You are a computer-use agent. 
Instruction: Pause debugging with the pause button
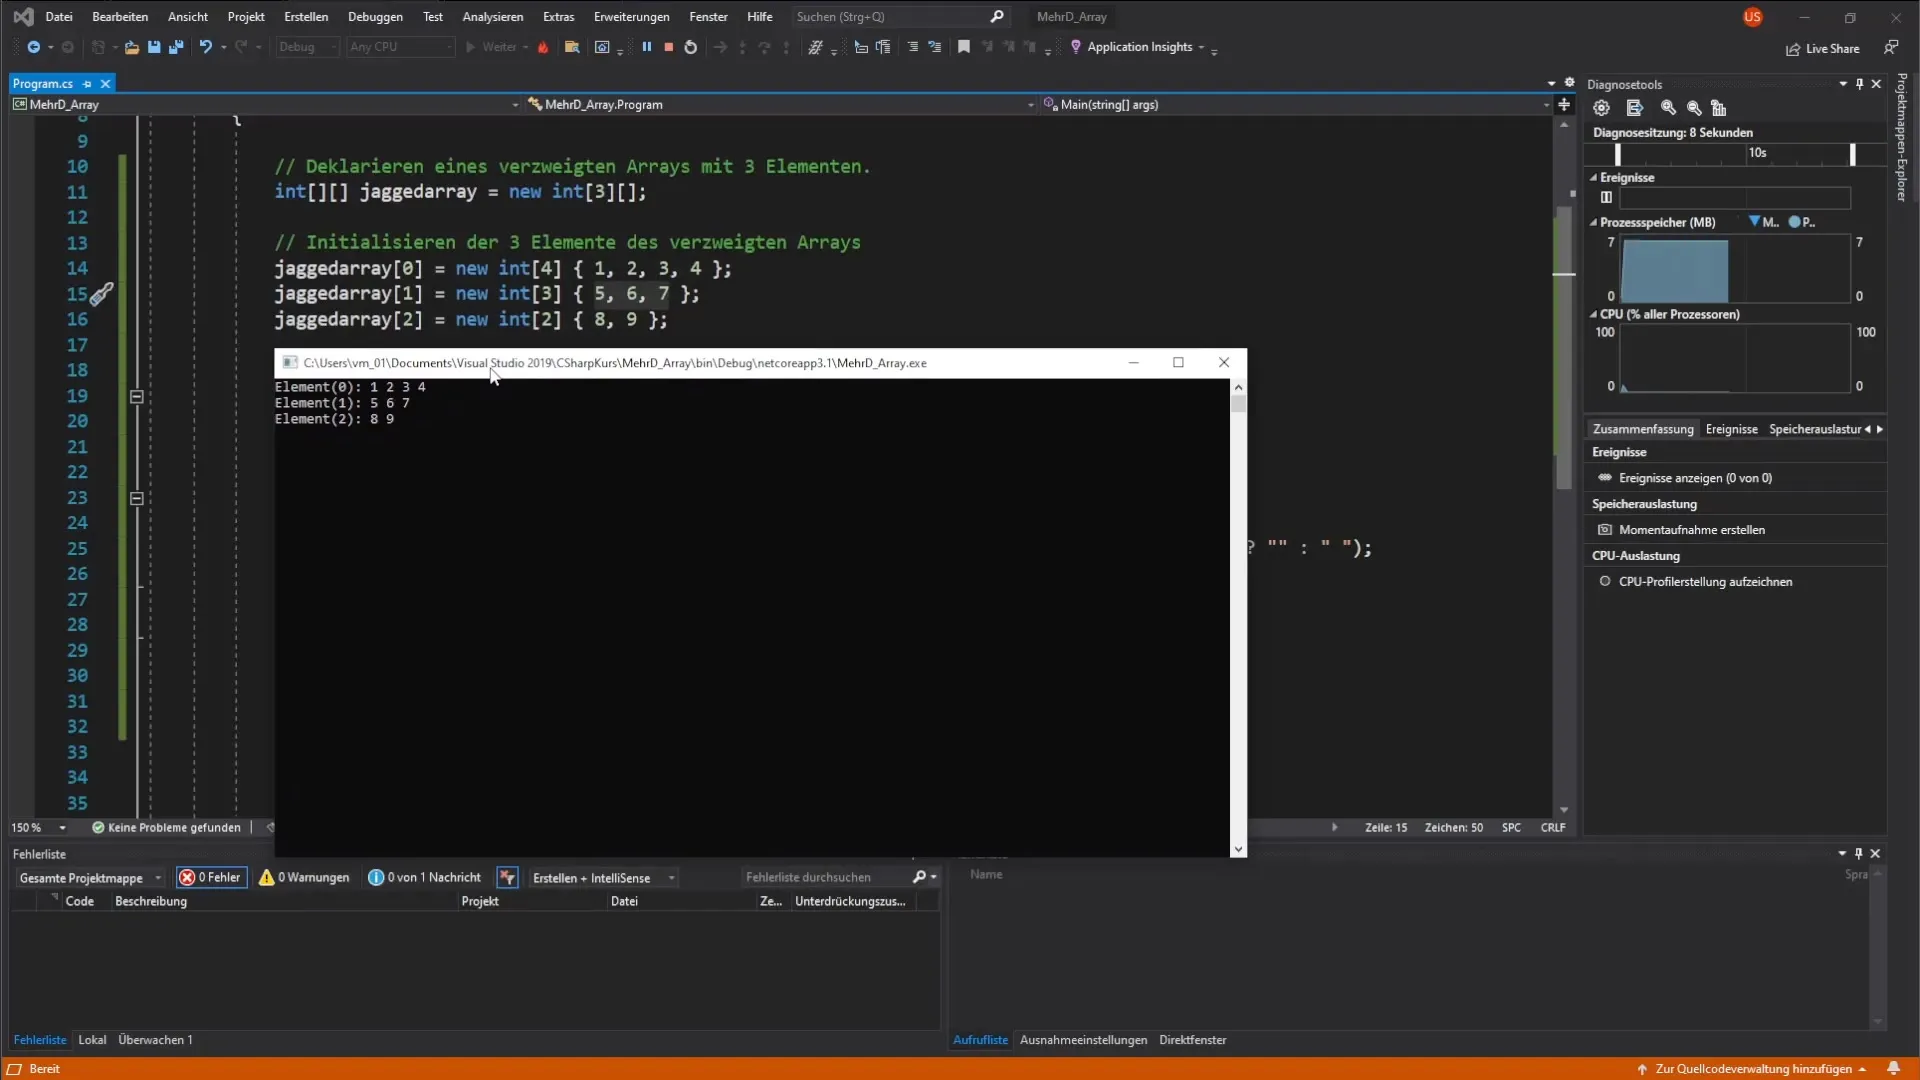pos(646,47)
